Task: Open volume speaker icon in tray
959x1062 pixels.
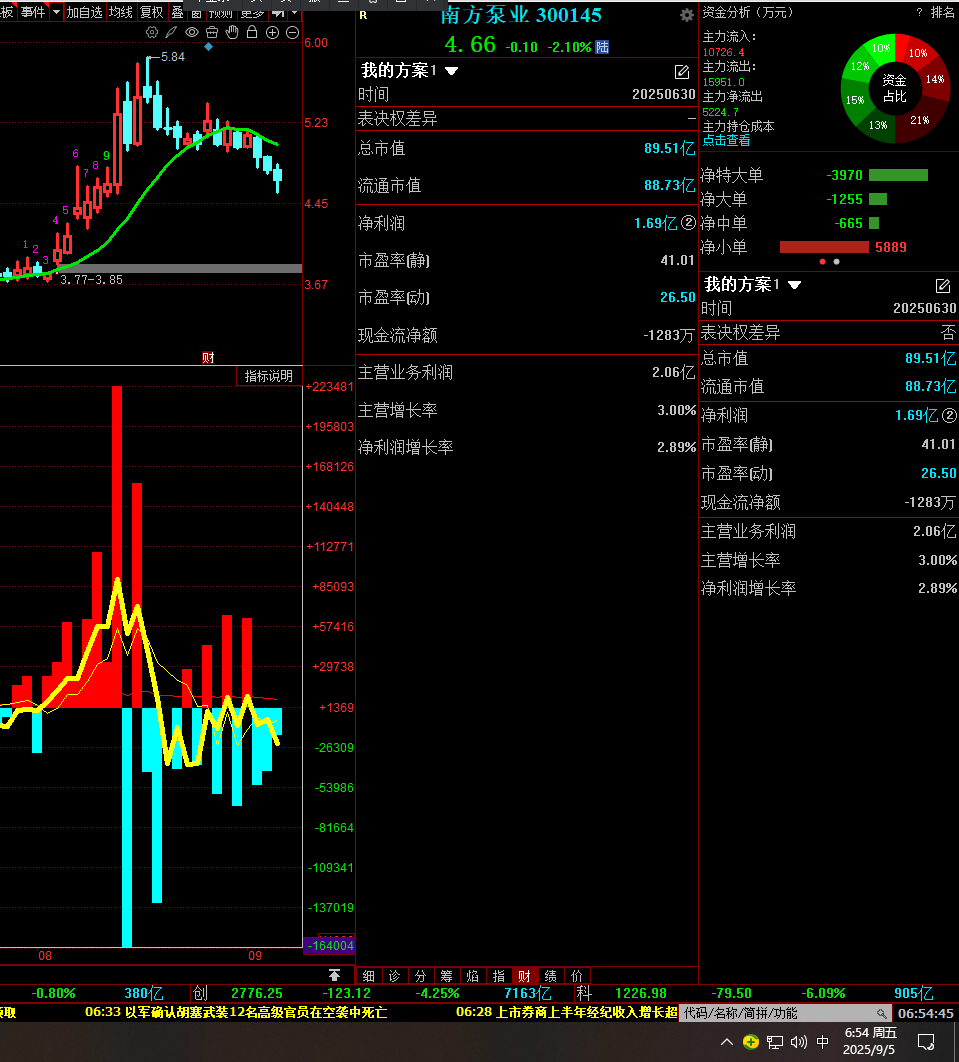Action: click(x=798, y=1042)
